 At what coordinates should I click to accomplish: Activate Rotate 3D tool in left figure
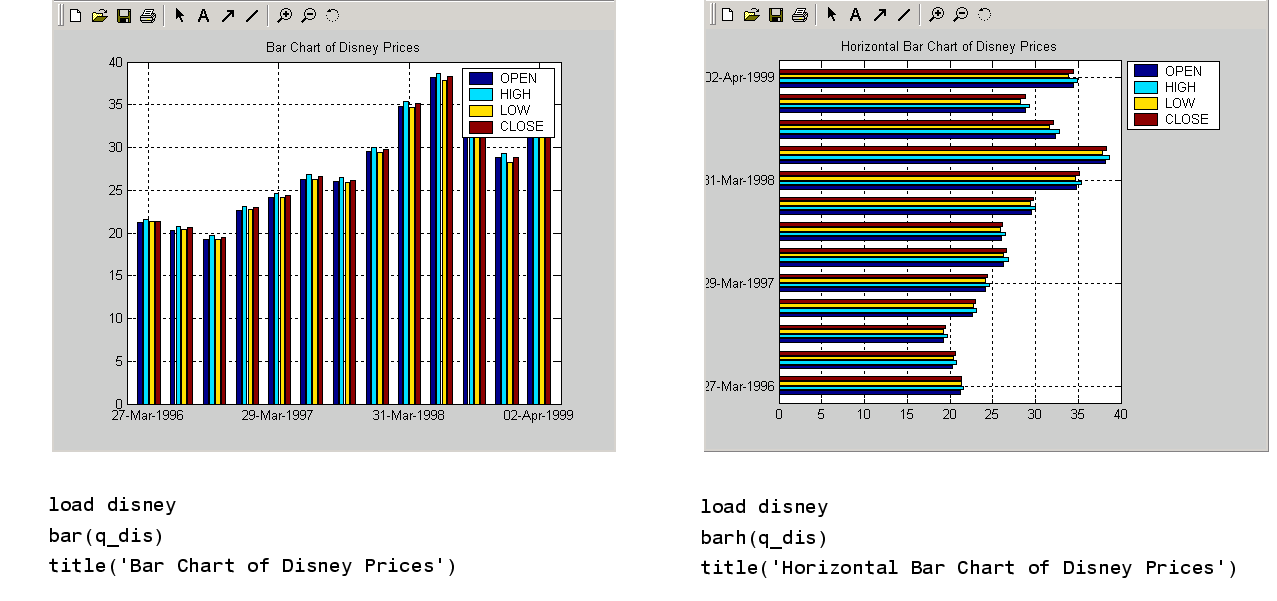332,15
